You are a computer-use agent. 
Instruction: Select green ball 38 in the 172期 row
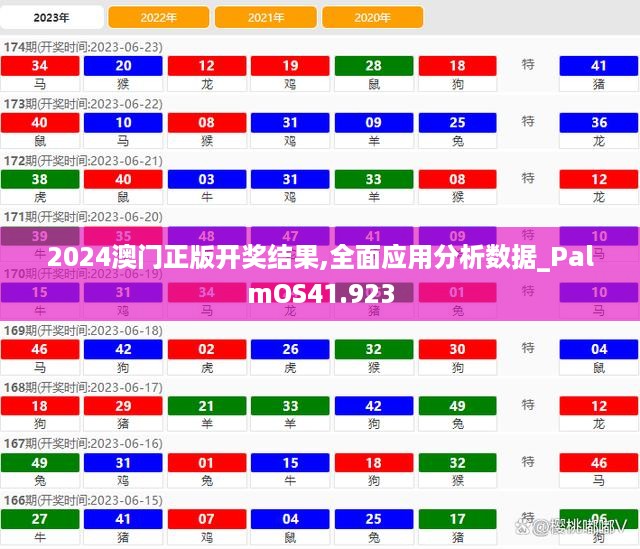click(40, 179)
